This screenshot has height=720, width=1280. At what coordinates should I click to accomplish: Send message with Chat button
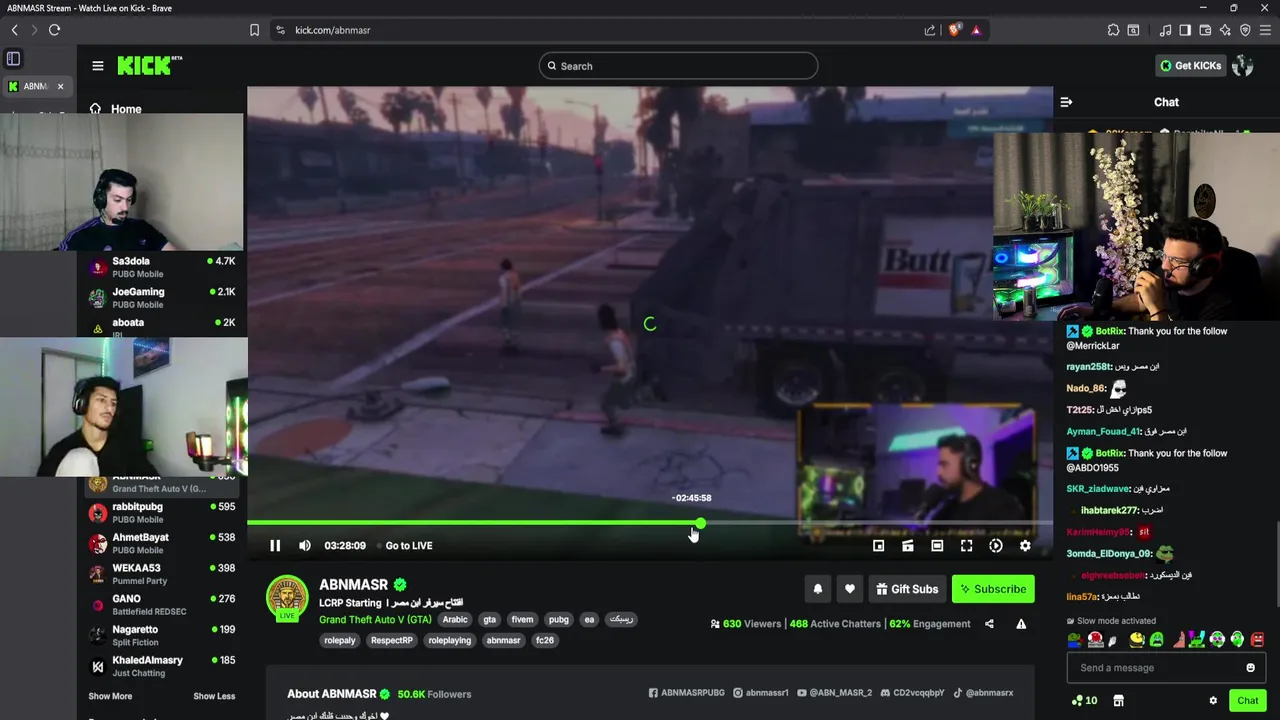(x=1247, y=701)
